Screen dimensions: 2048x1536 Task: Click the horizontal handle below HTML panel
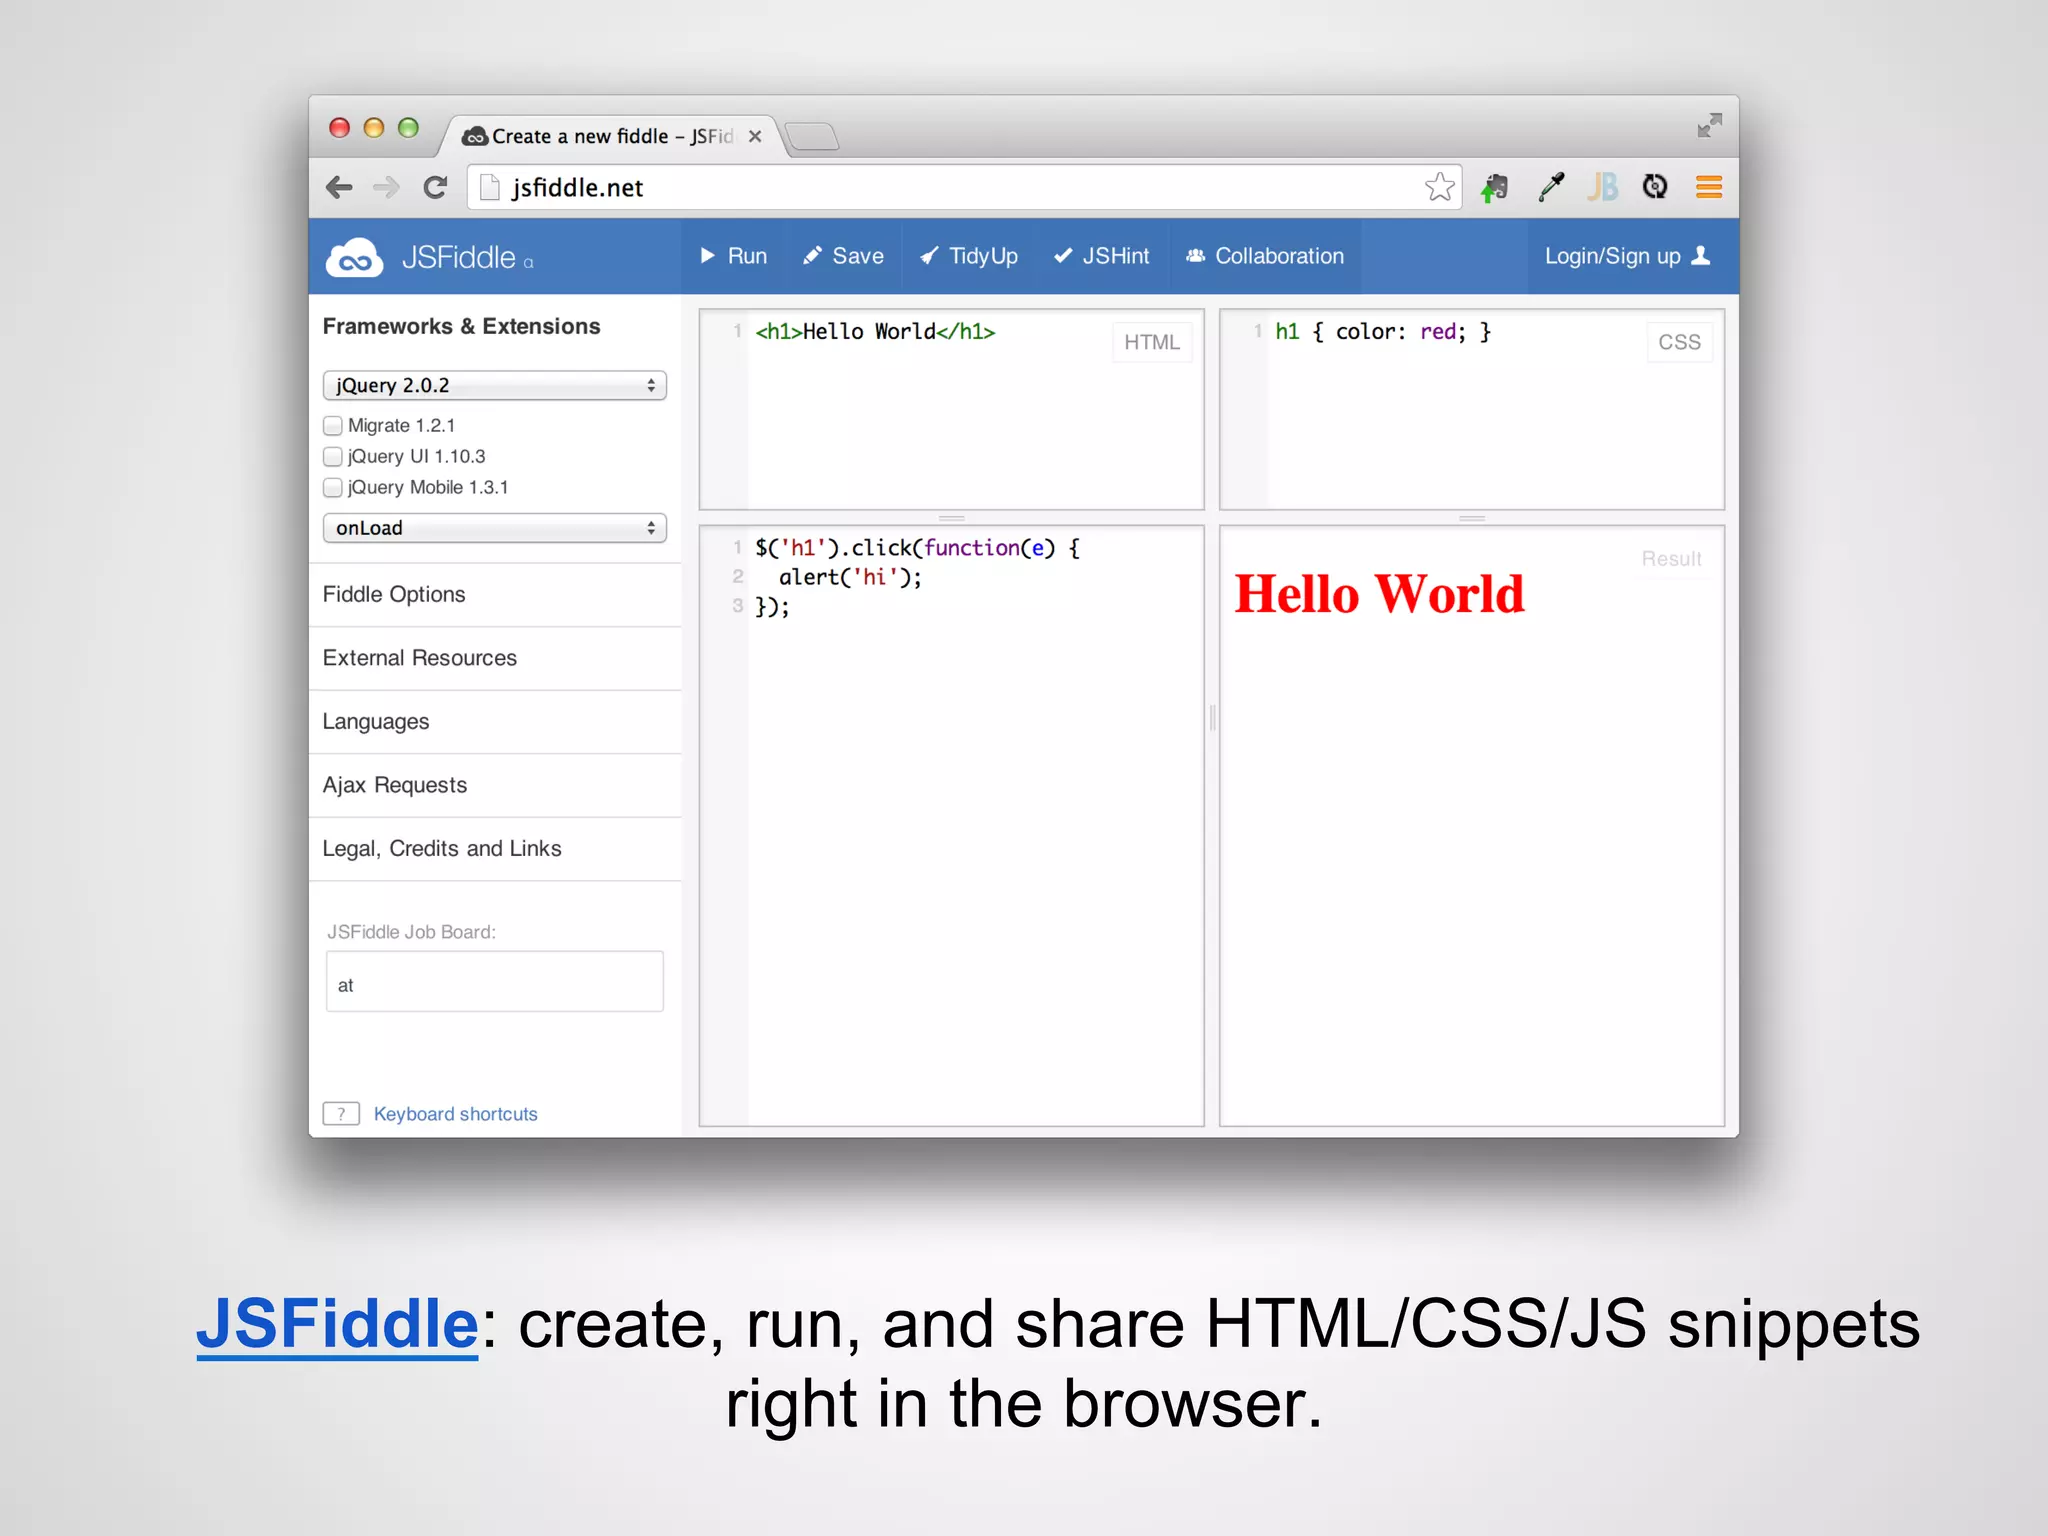coord(952,518)
